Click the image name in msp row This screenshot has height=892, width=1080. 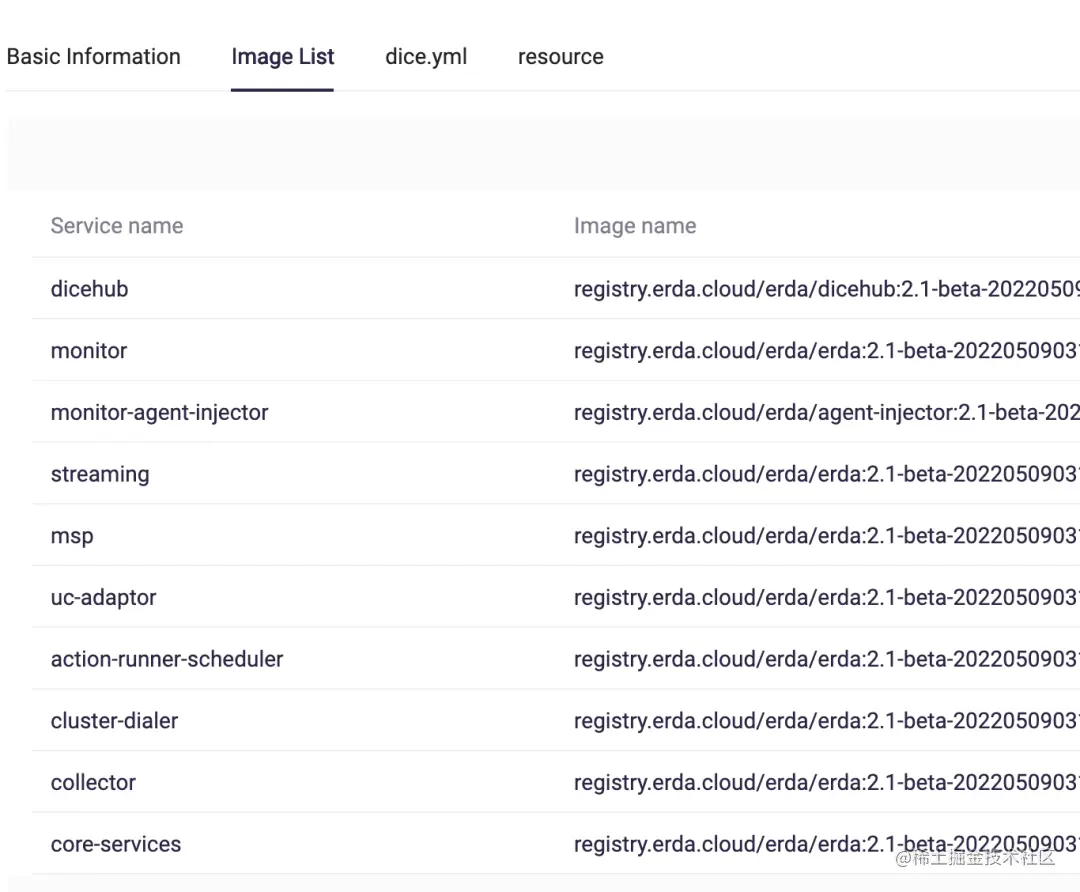827,536
